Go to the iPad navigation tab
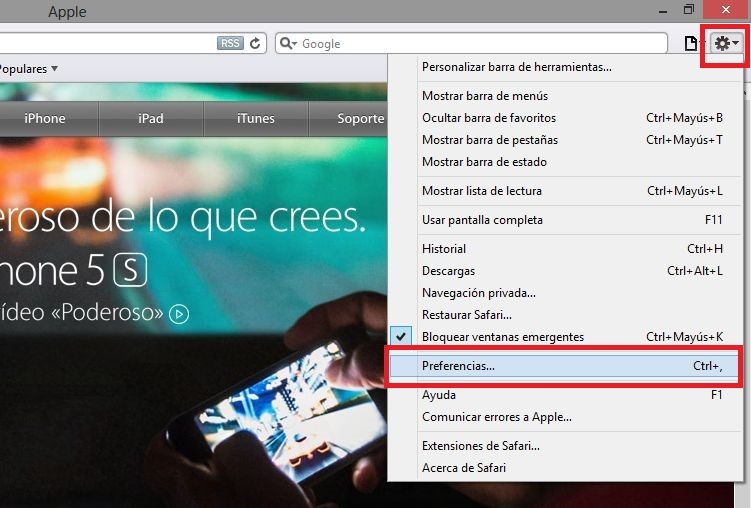 click(151, 118)
